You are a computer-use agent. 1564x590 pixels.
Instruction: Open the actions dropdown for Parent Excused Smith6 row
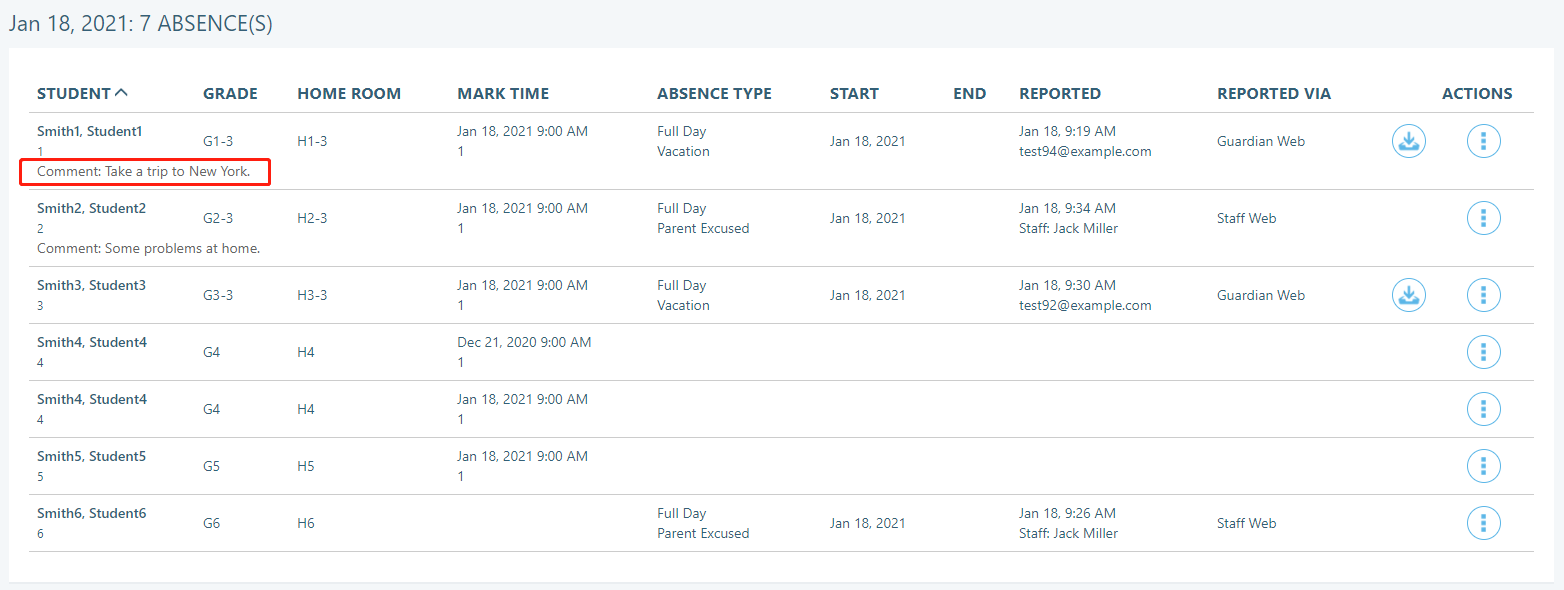point(1483,523)
